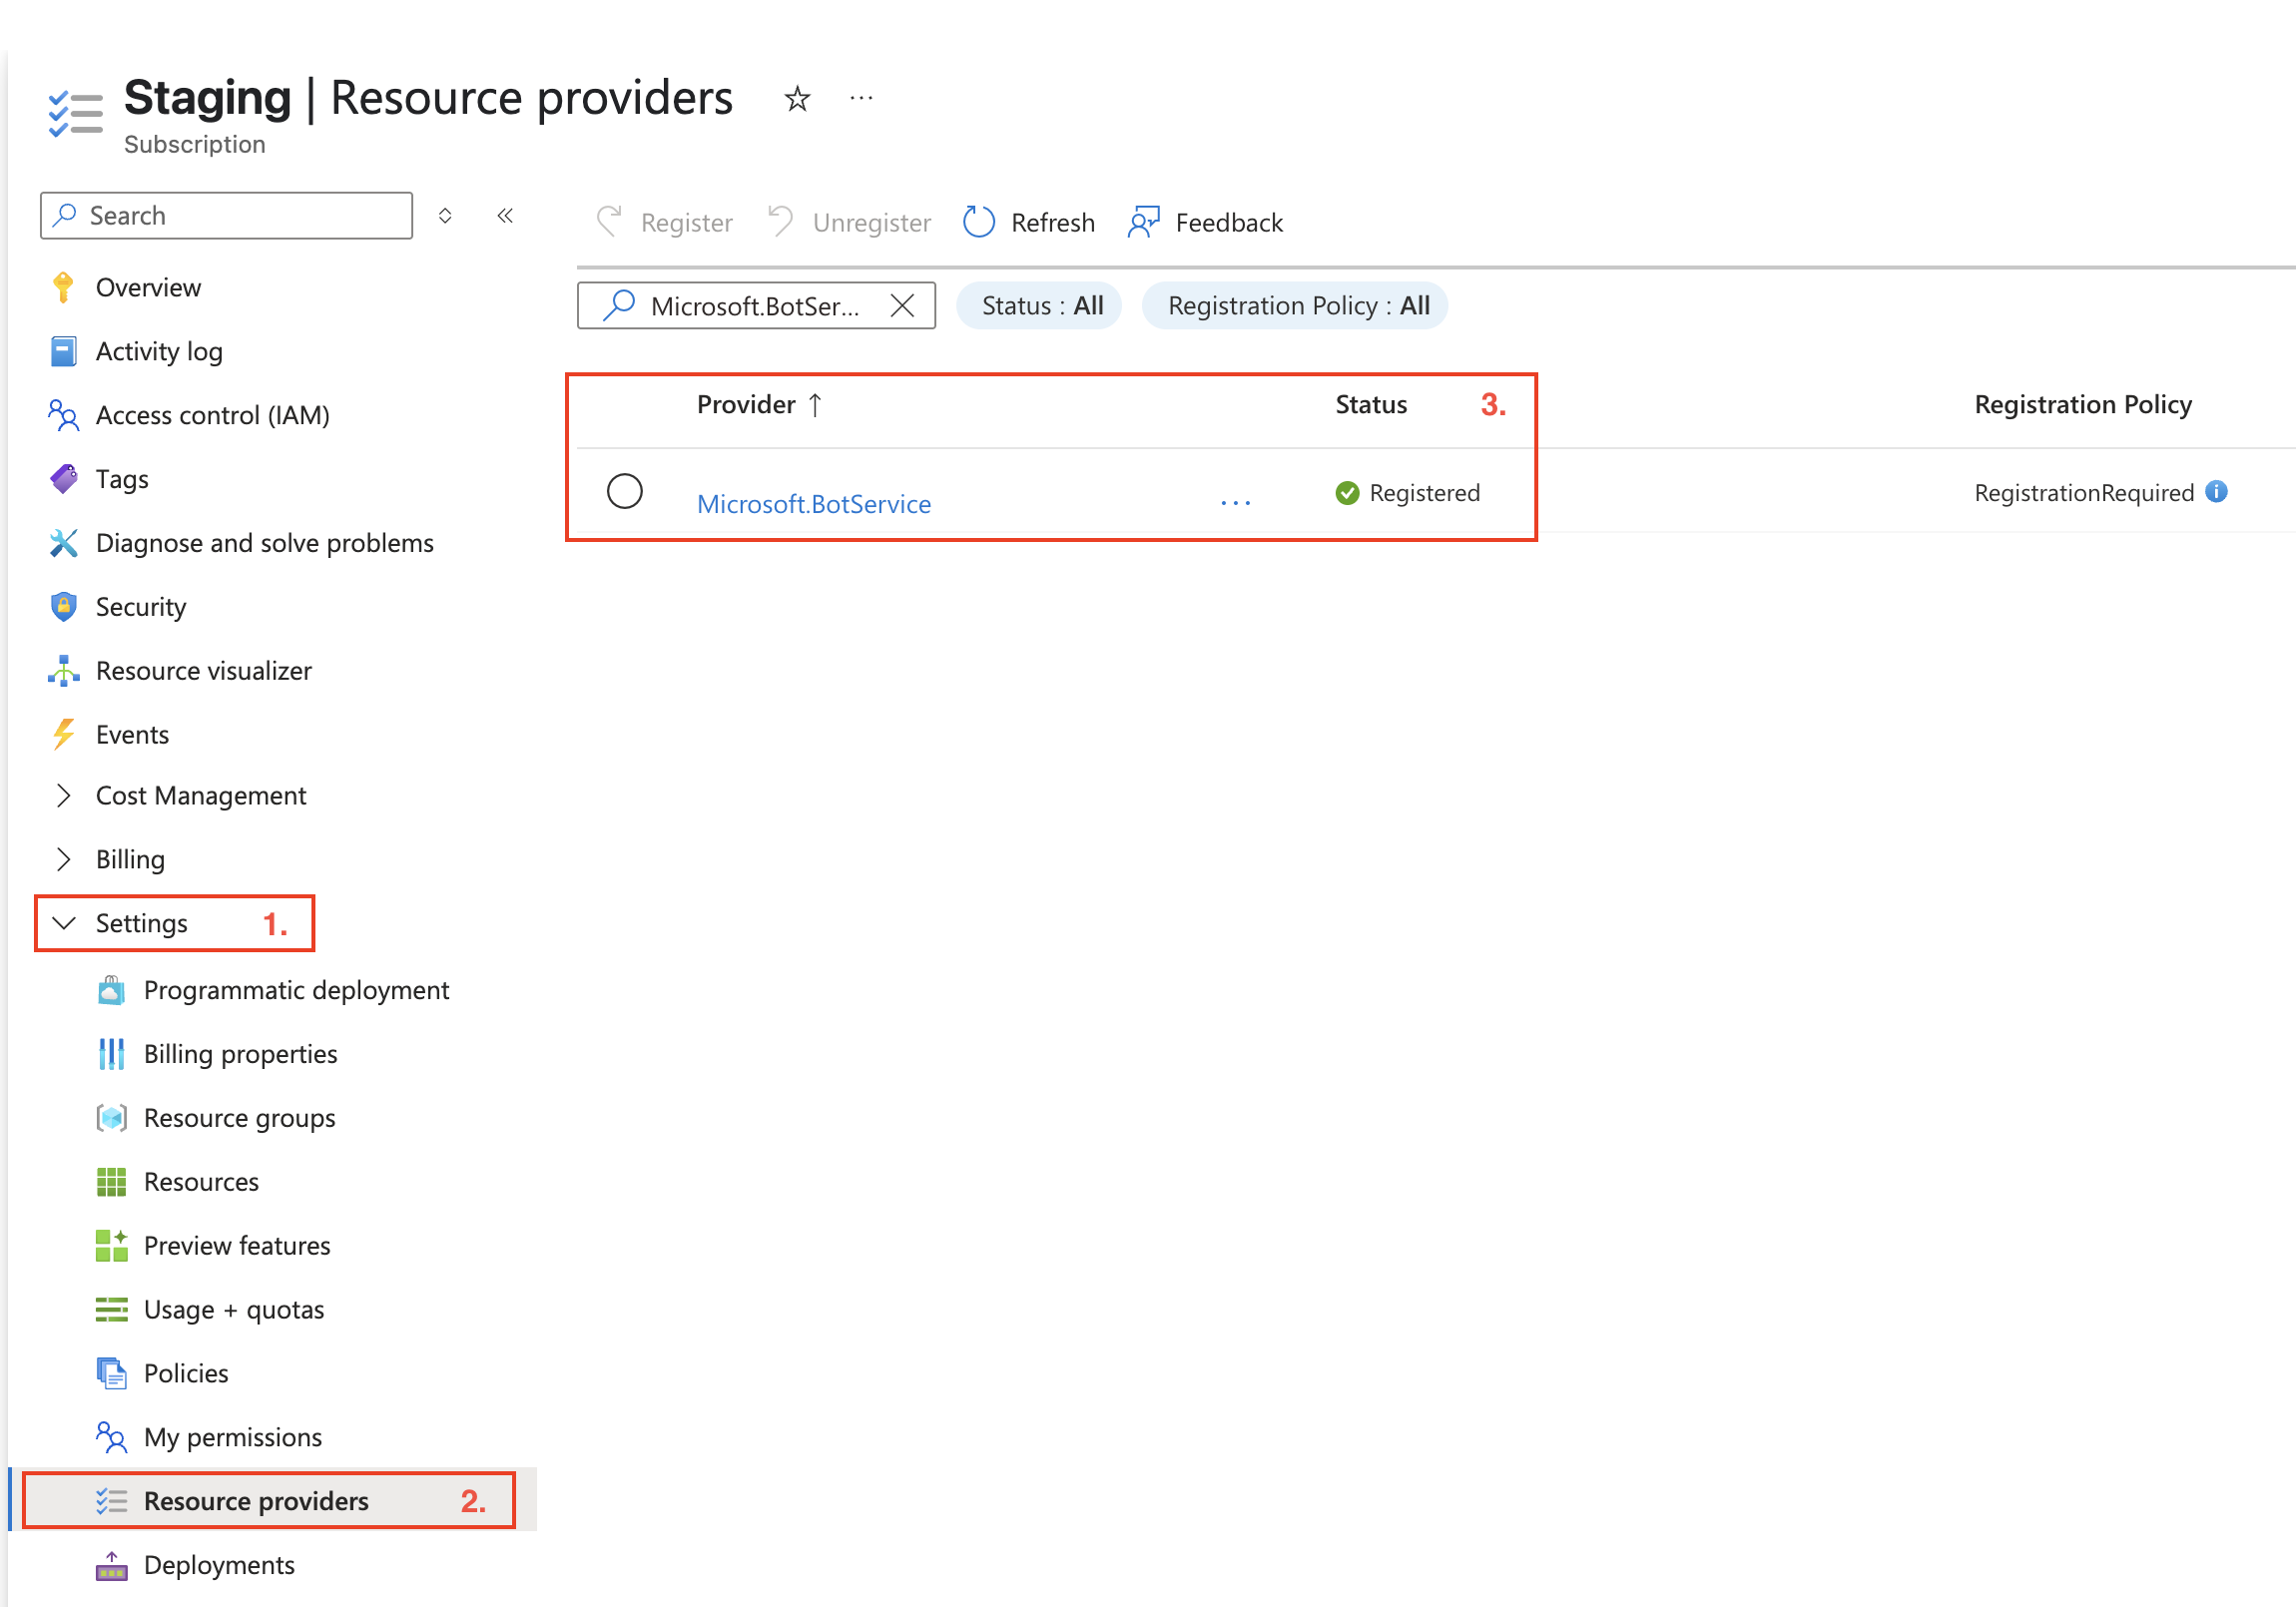This screenshot has width=2296, height=1607.
Task: Click the Resources grid icon
Action: click(111, 1182)
